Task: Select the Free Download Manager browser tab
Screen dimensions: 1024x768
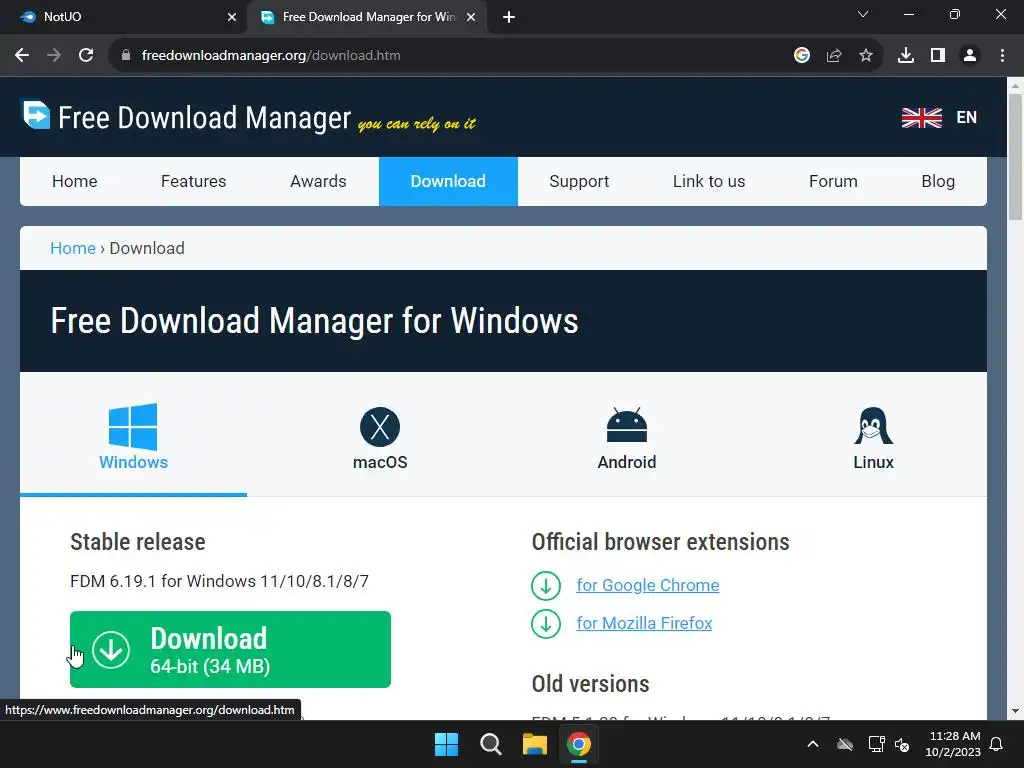Action: pyautogui.click(x=368, y=17)
